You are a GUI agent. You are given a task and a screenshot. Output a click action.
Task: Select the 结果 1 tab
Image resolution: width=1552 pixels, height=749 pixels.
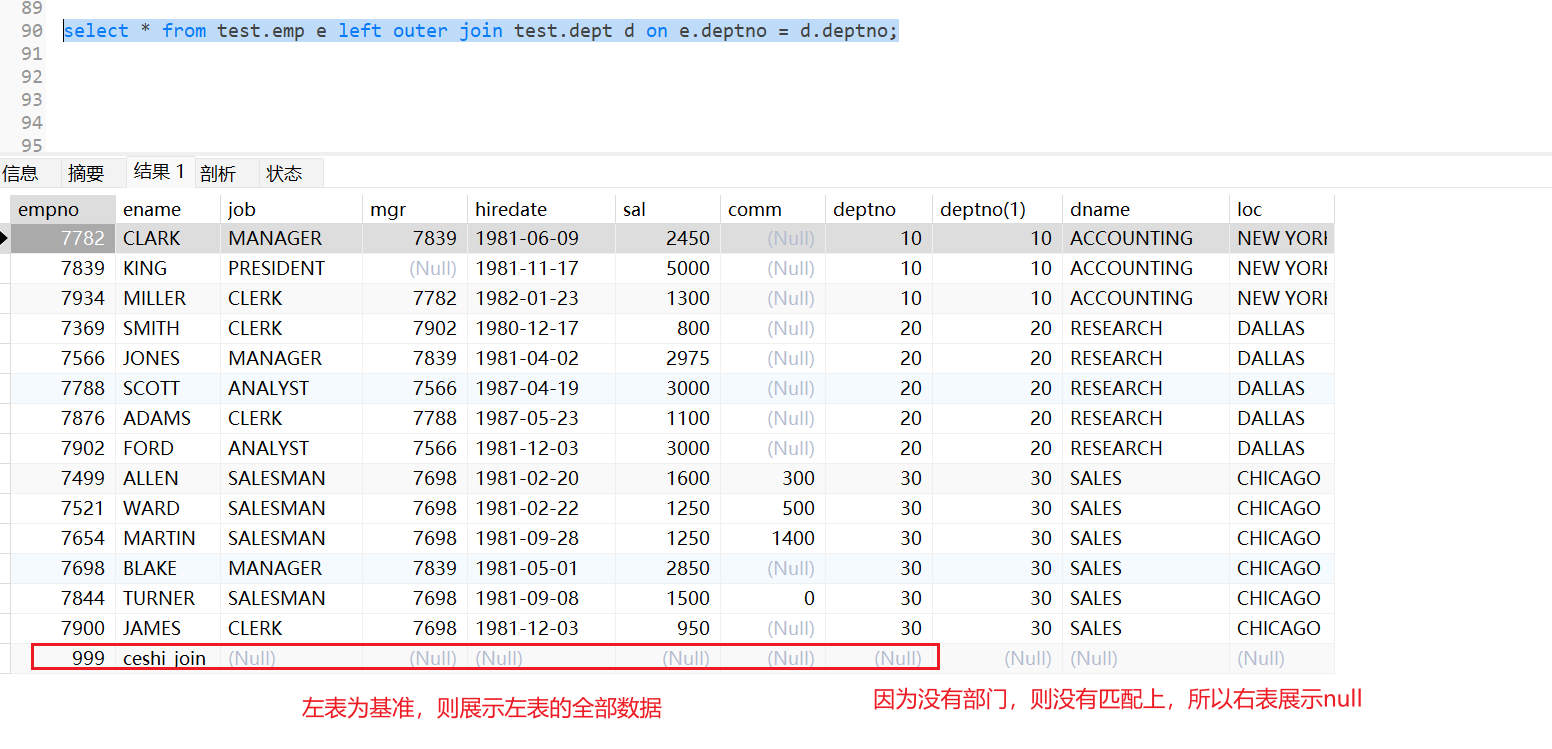(x=159, y=172)
